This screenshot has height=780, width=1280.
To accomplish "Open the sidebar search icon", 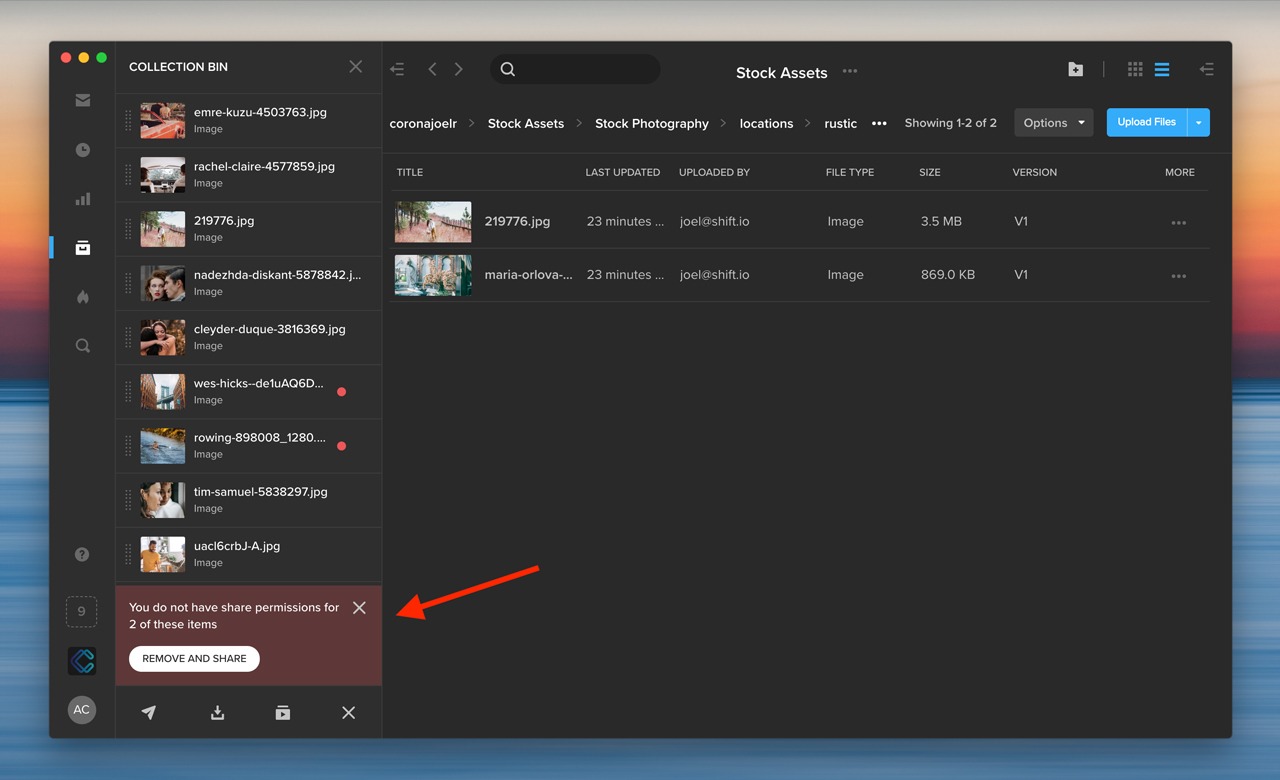I will (x=83, y=346).
